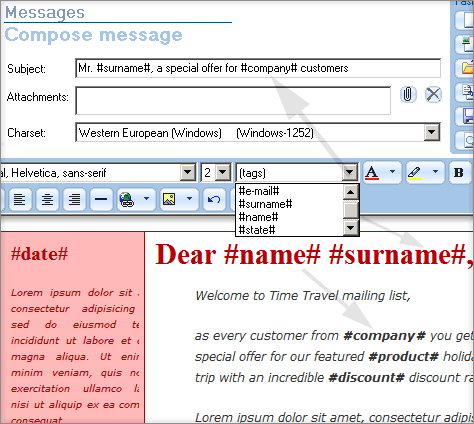This screenshot has height=424, width=474.
Task: Remove attachment with the X icon
Action: (x=433, y=94)
